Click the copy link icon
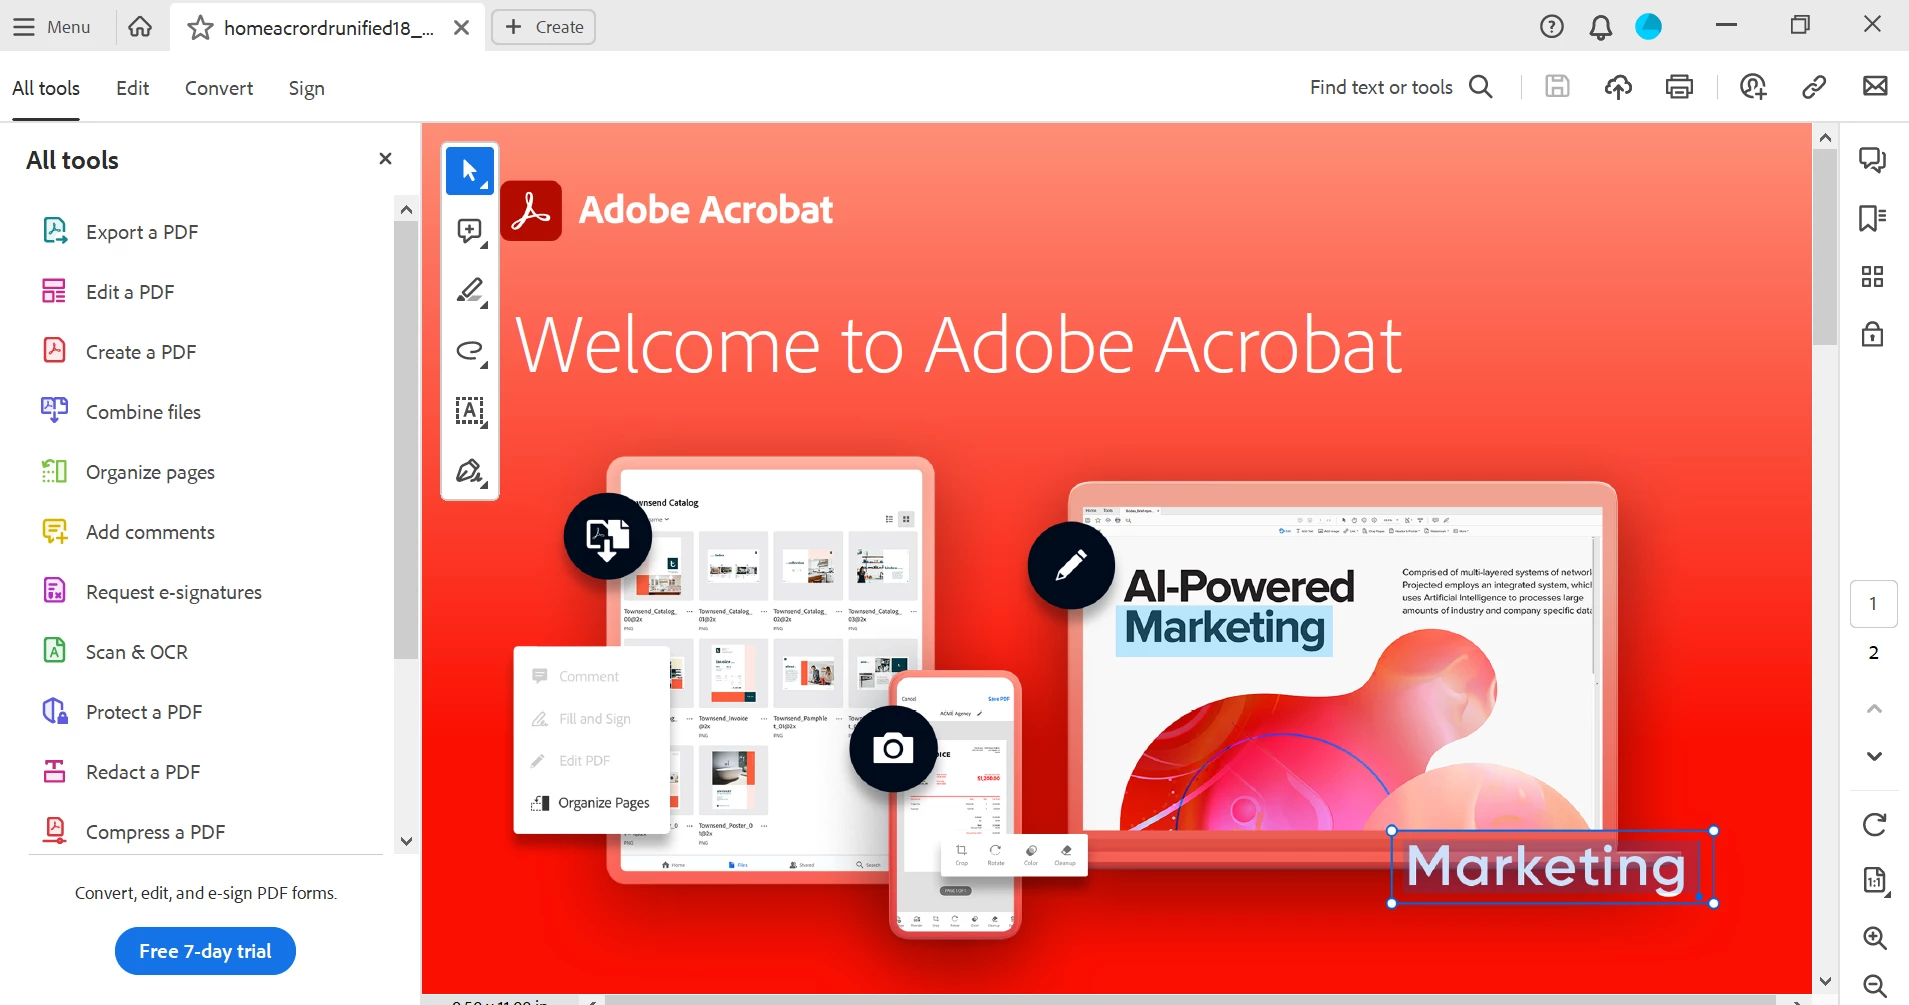The width and height of the screenshot is (1909, 1005). 1814,87
